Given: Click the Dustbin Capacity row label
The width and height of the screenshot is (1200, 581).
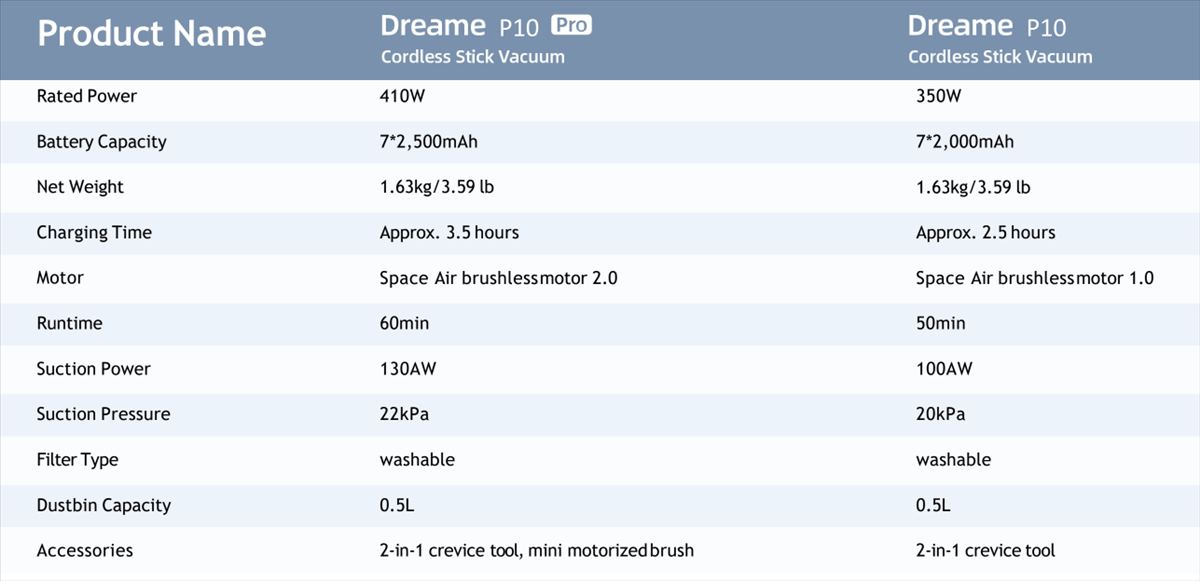Looking at the screenshot, I should 103,505.
